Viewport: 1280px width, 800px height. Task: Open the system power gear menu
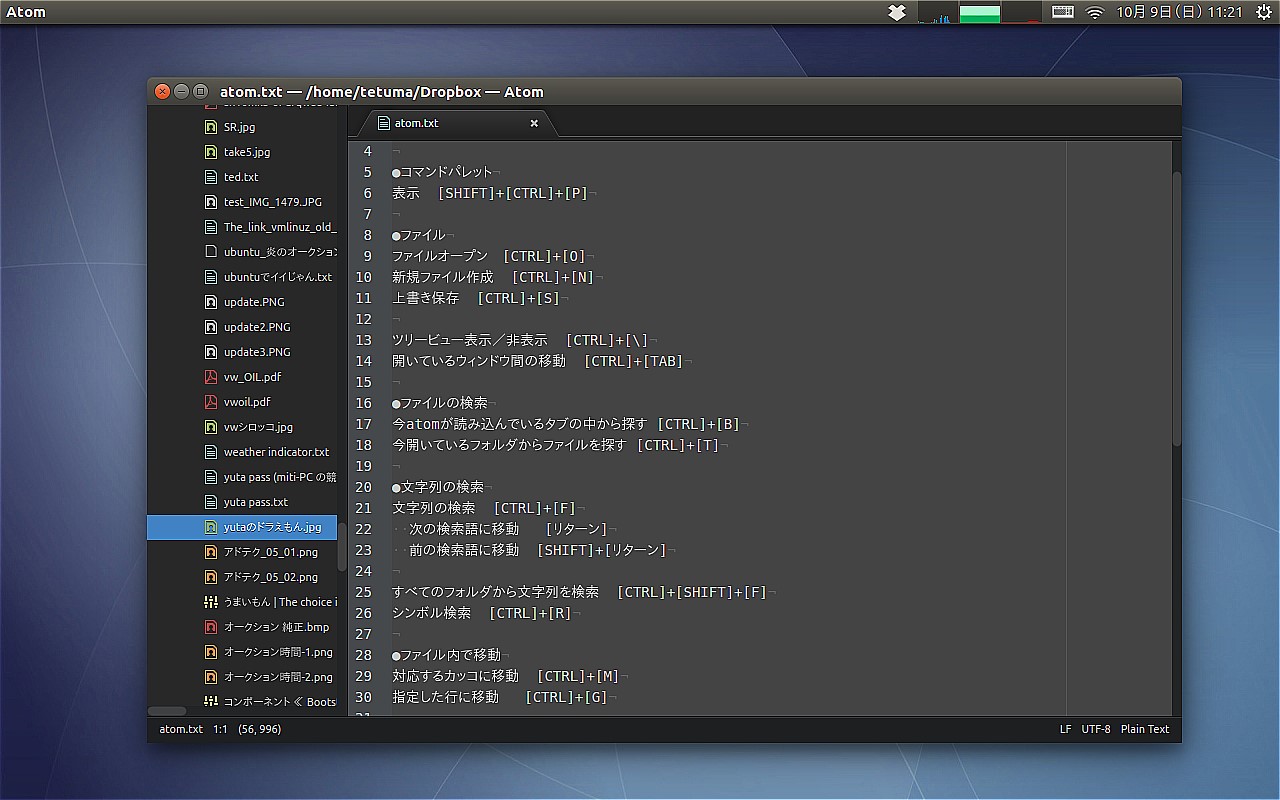[x=1264, y=12]
